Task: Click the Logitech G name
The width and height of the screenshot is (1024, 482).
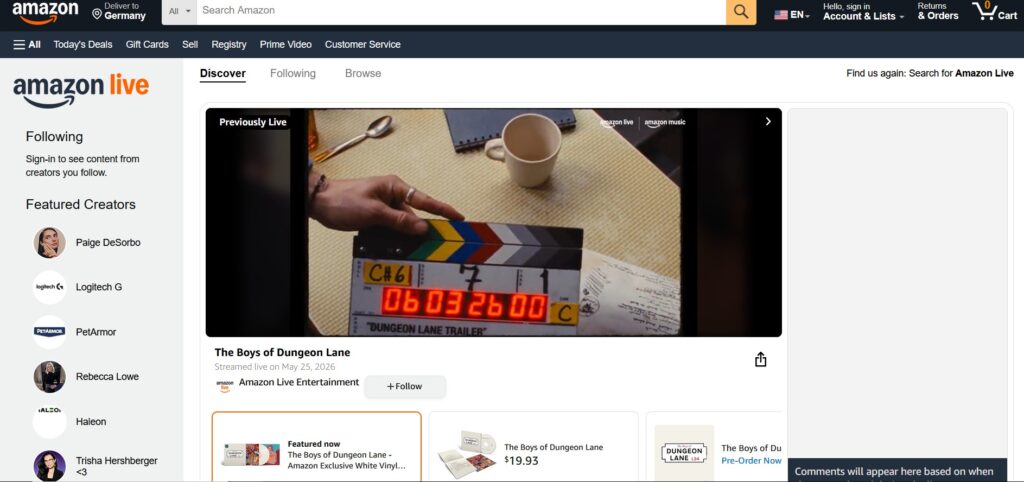Action: (99, 287)
